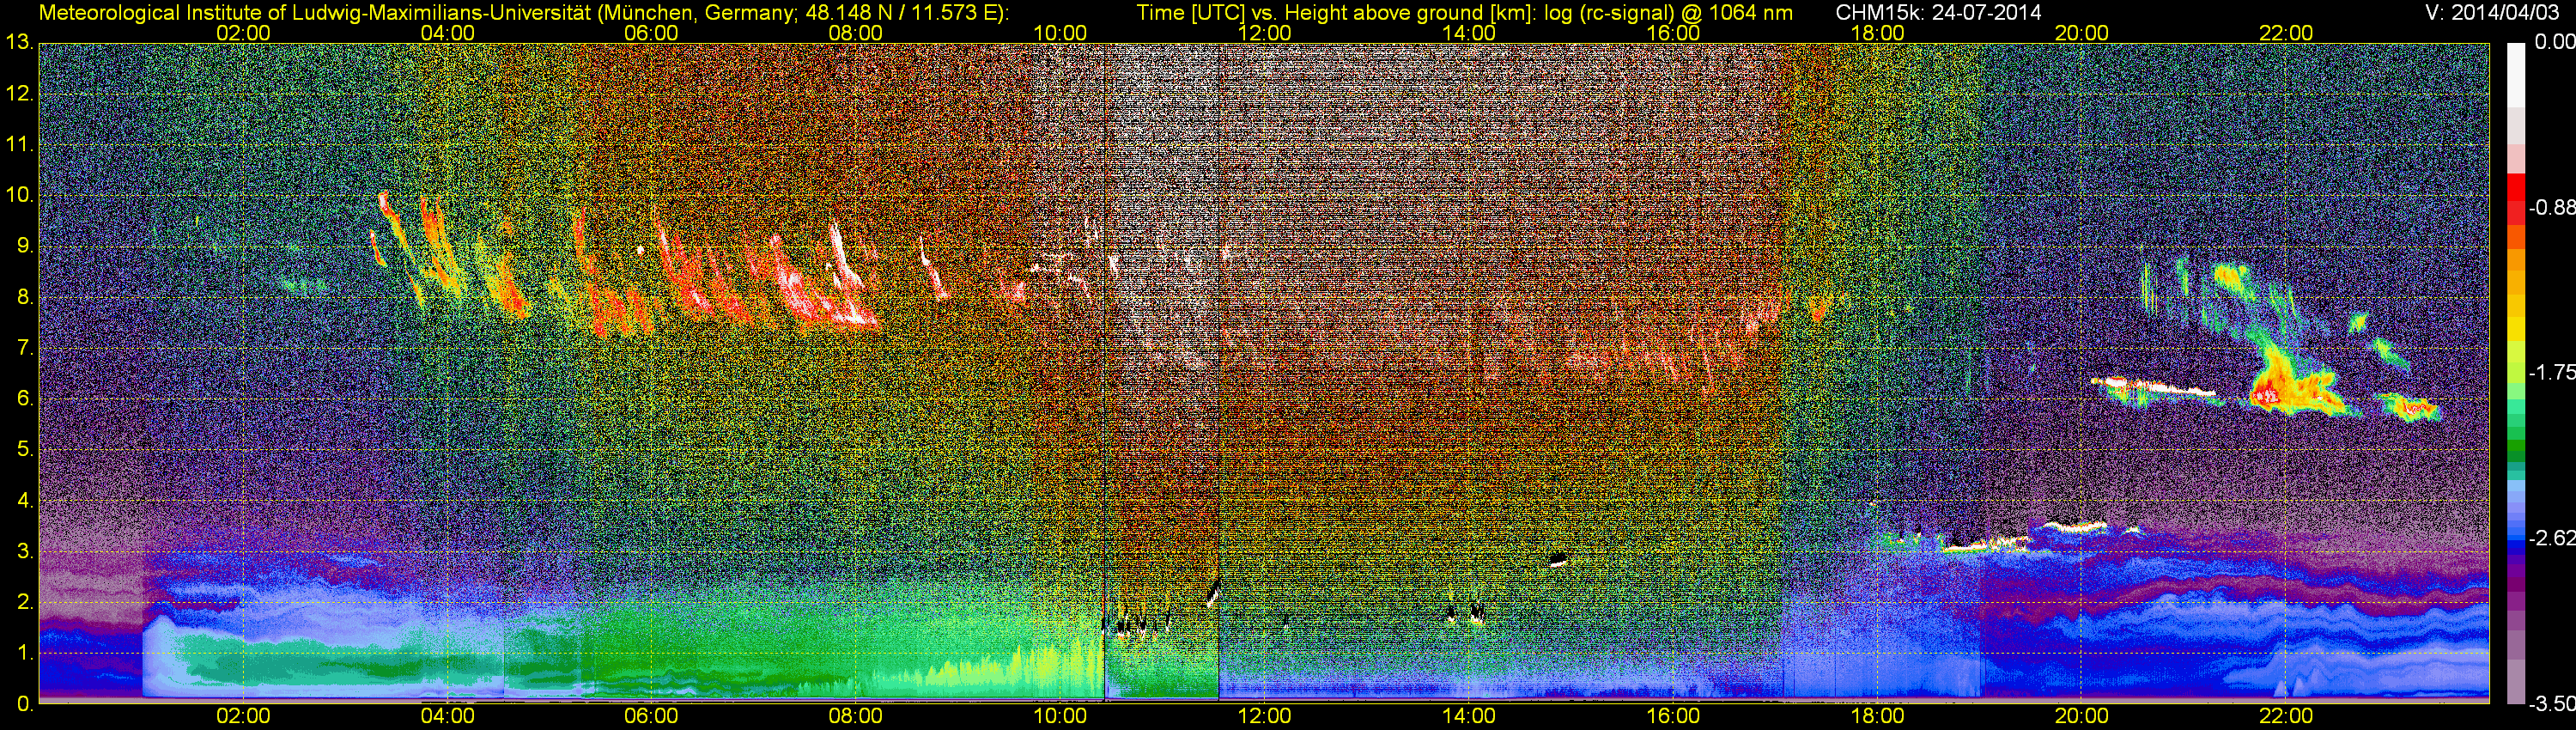Click the height axis label '6.'
2576x730 pixels.
25,398
